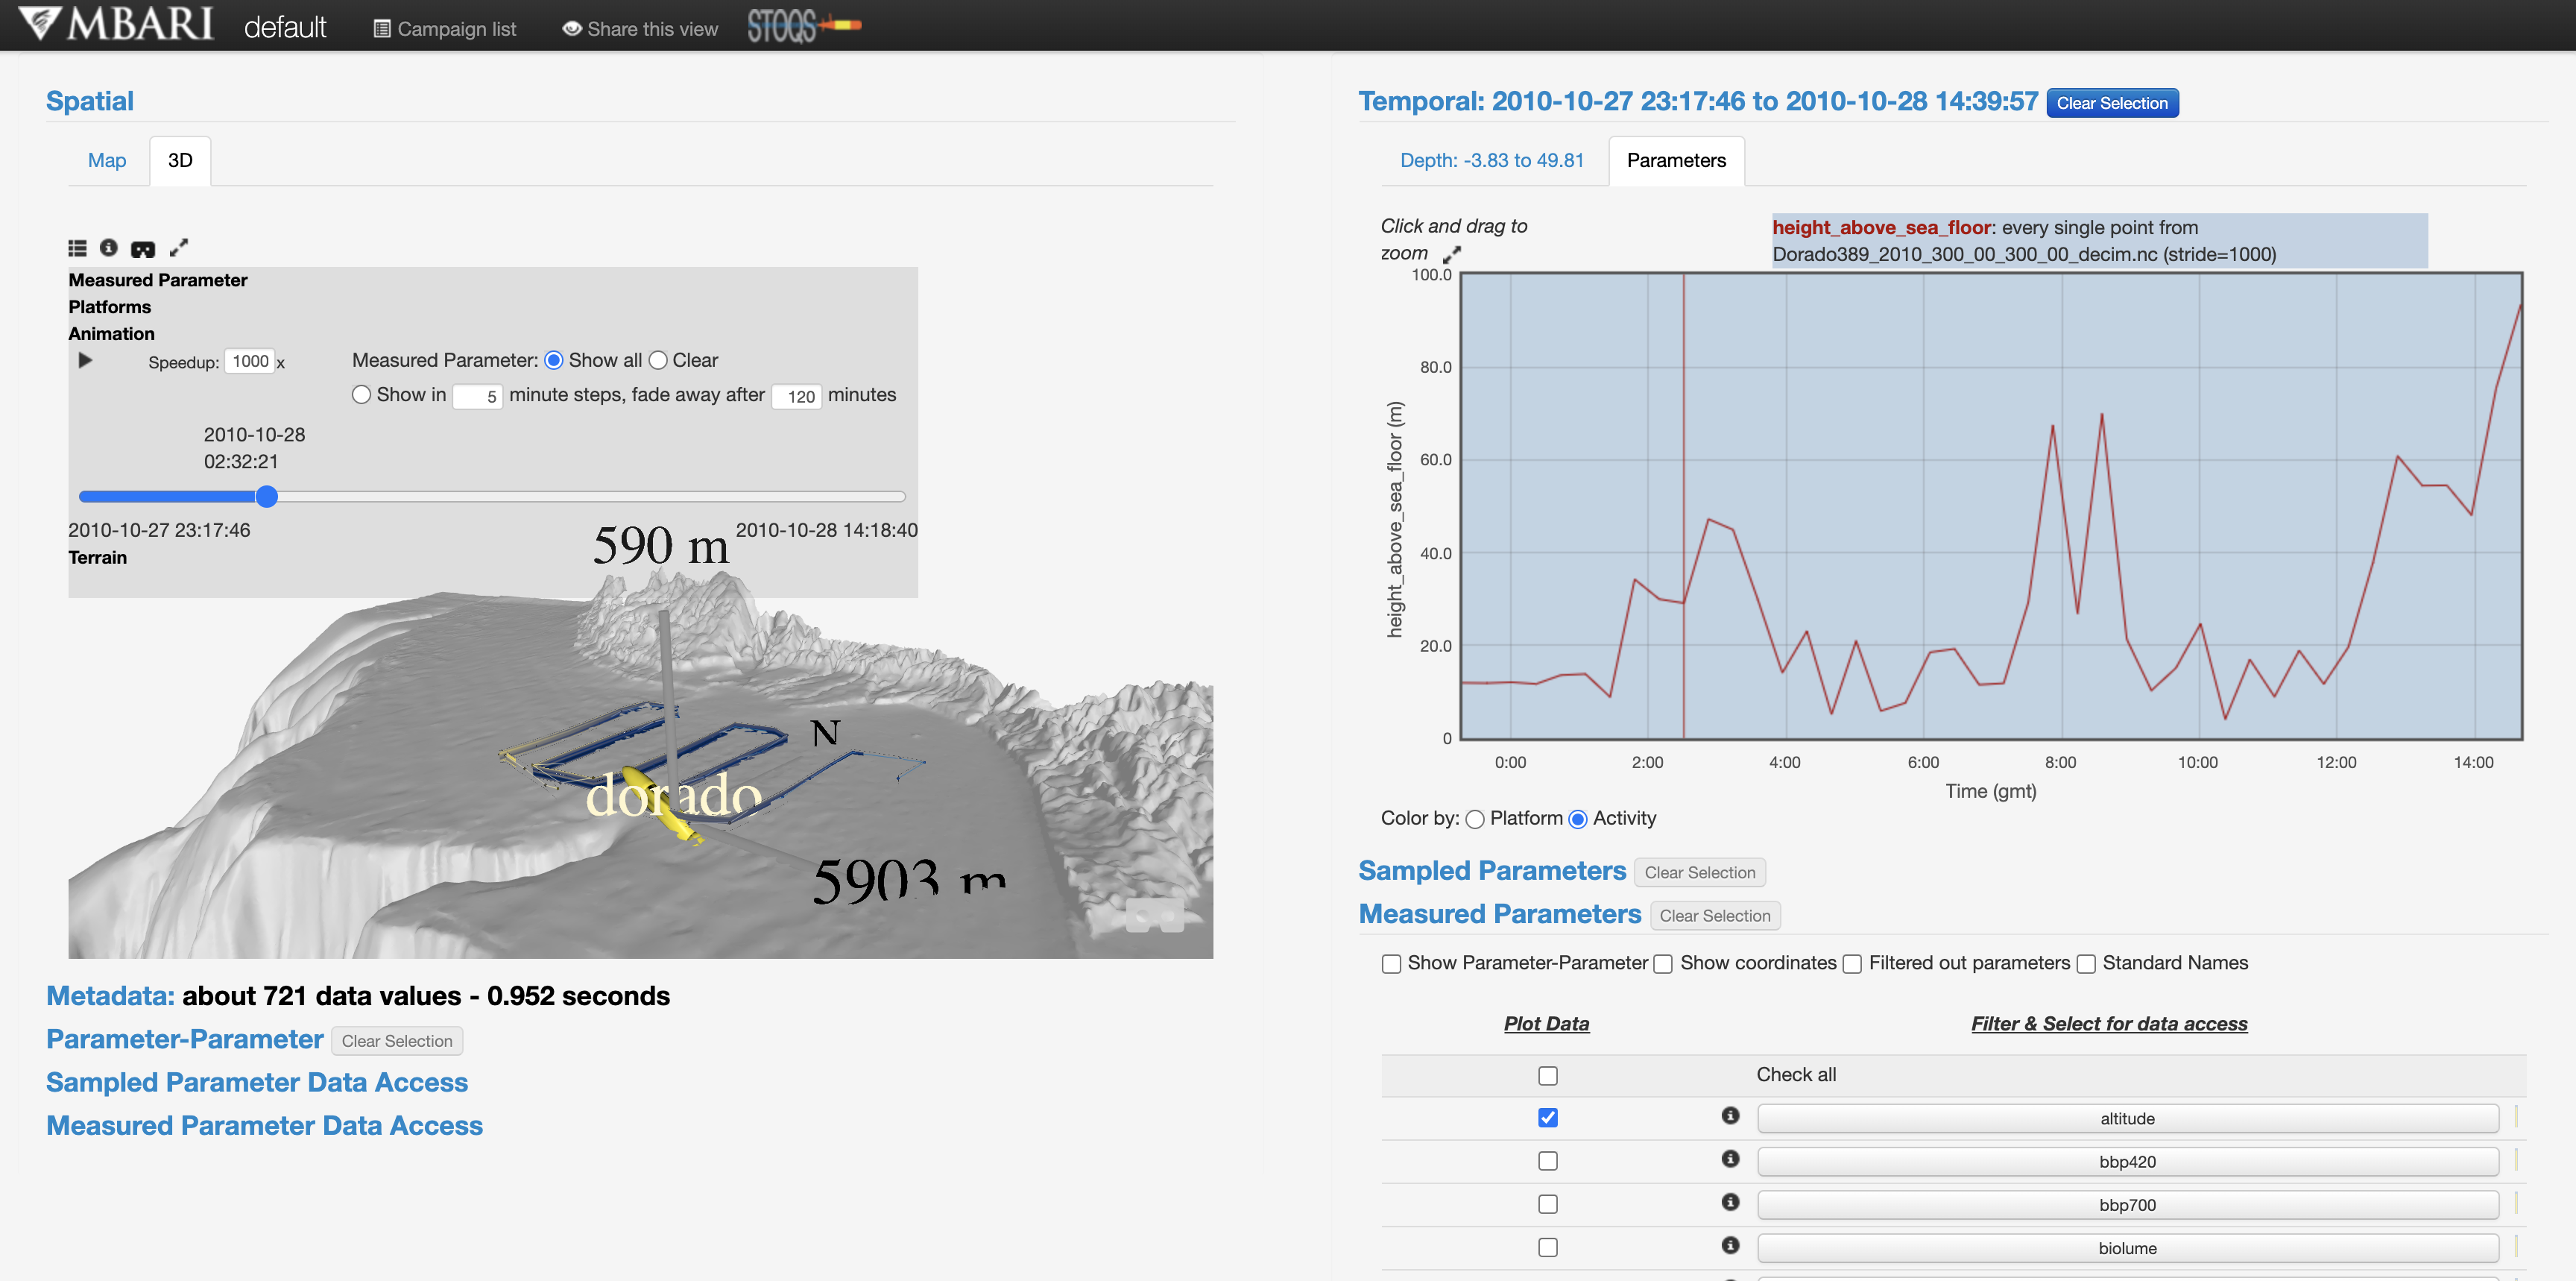Open the info icon for altitude
The width and height of the screenshot is (2576, 1281).
pos(1730,1116)
